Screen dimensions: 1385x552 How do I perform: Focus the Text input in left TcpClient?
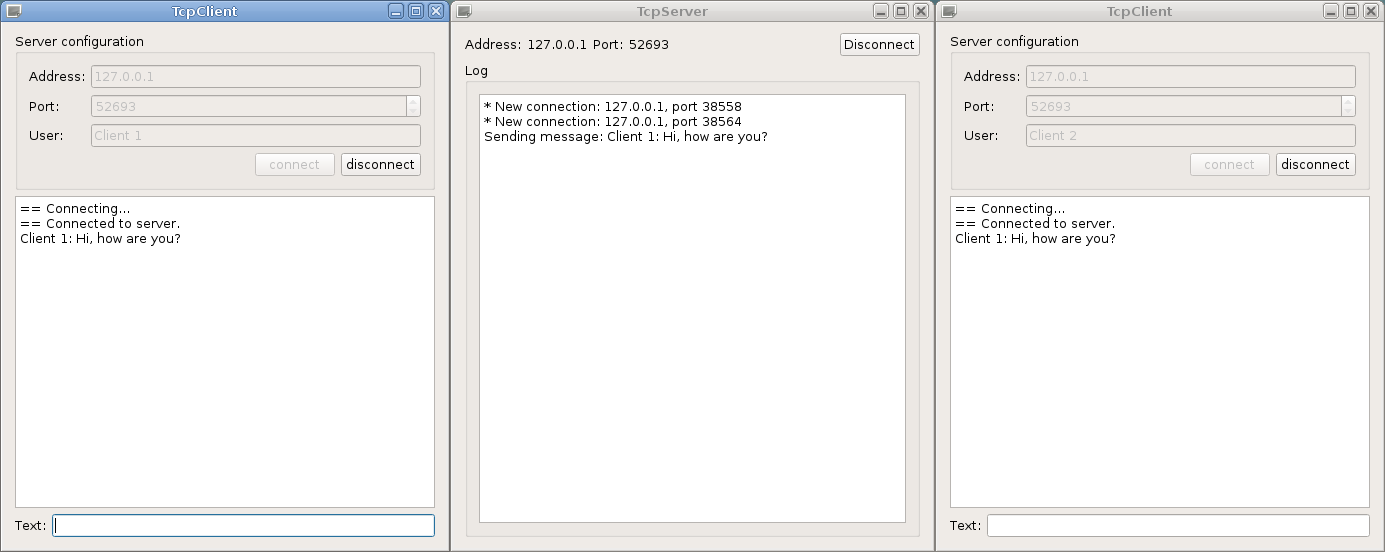click(243, 525)
